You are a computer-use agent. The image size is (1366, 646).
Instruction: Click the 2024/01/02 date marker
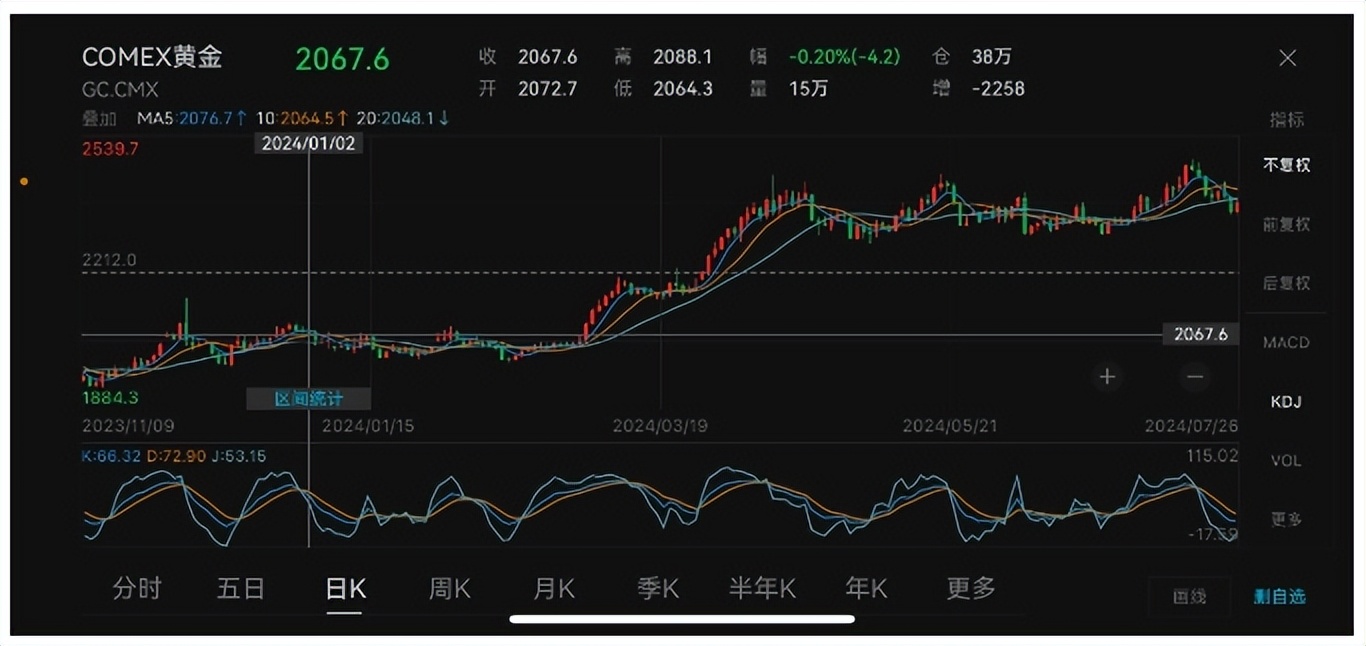308,142
